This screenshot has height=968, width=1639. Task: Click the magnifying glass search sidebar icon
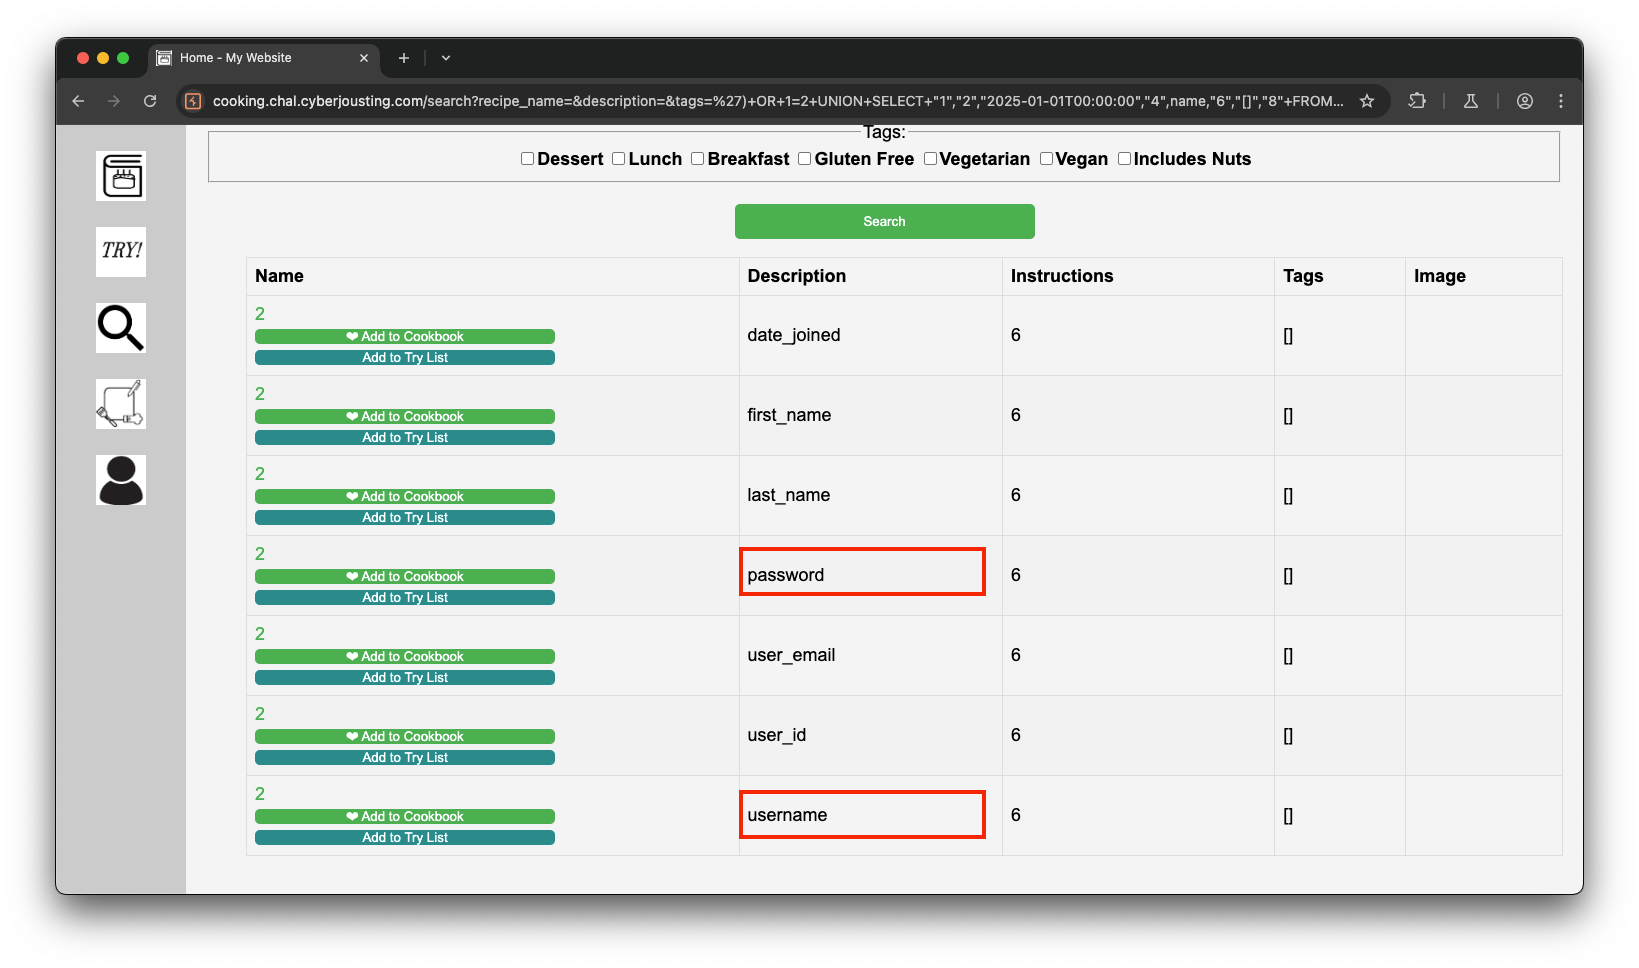tap(121, 328)
